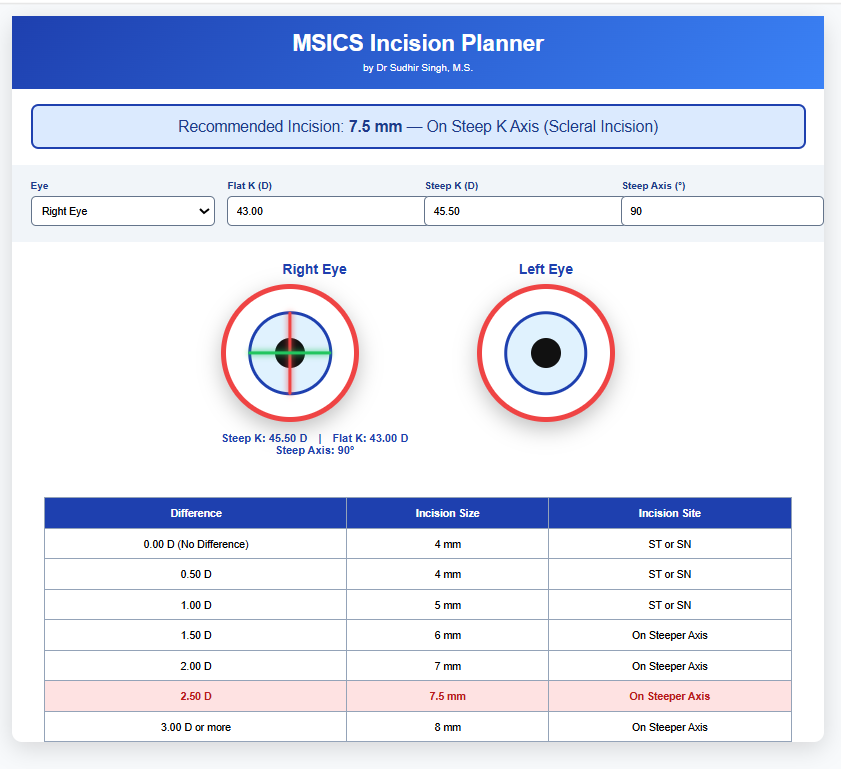Click the Dr Sudhir Singh byline
Viewport: 841px width, 769px height.
pos(418,68)
